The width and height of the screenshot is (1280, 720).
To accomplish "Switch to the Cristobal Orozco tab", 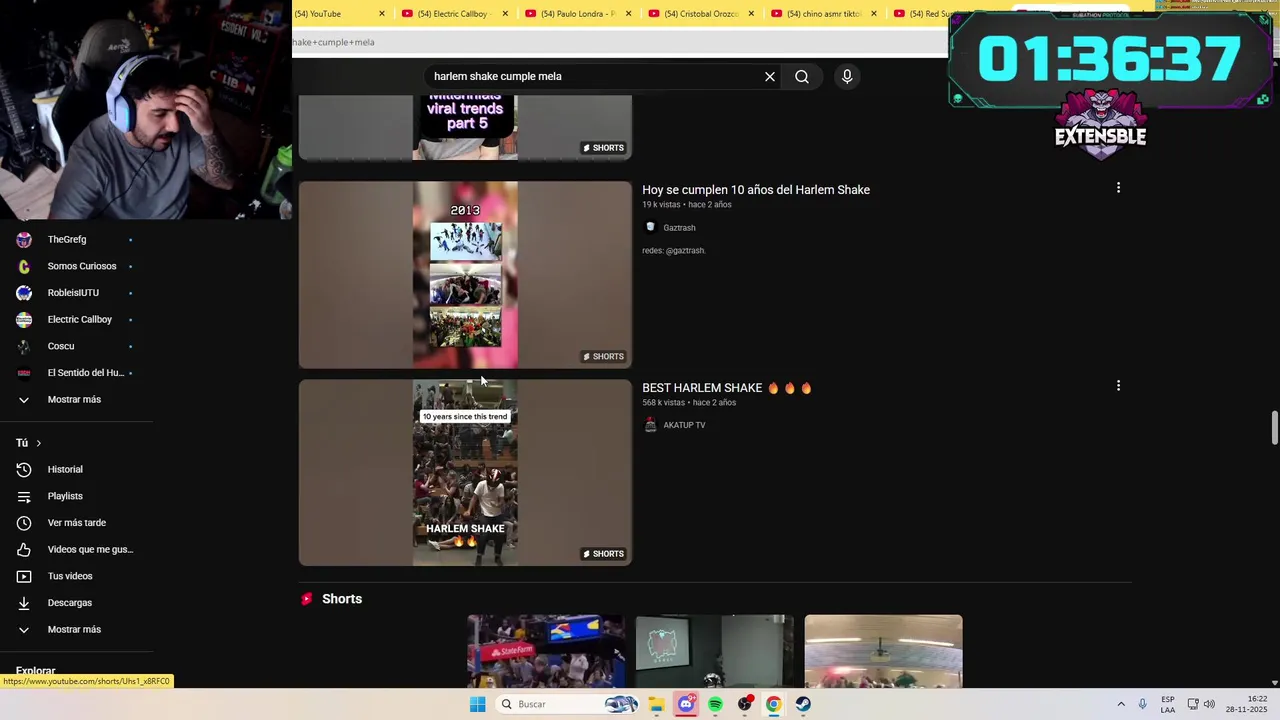I will point(702,14).
